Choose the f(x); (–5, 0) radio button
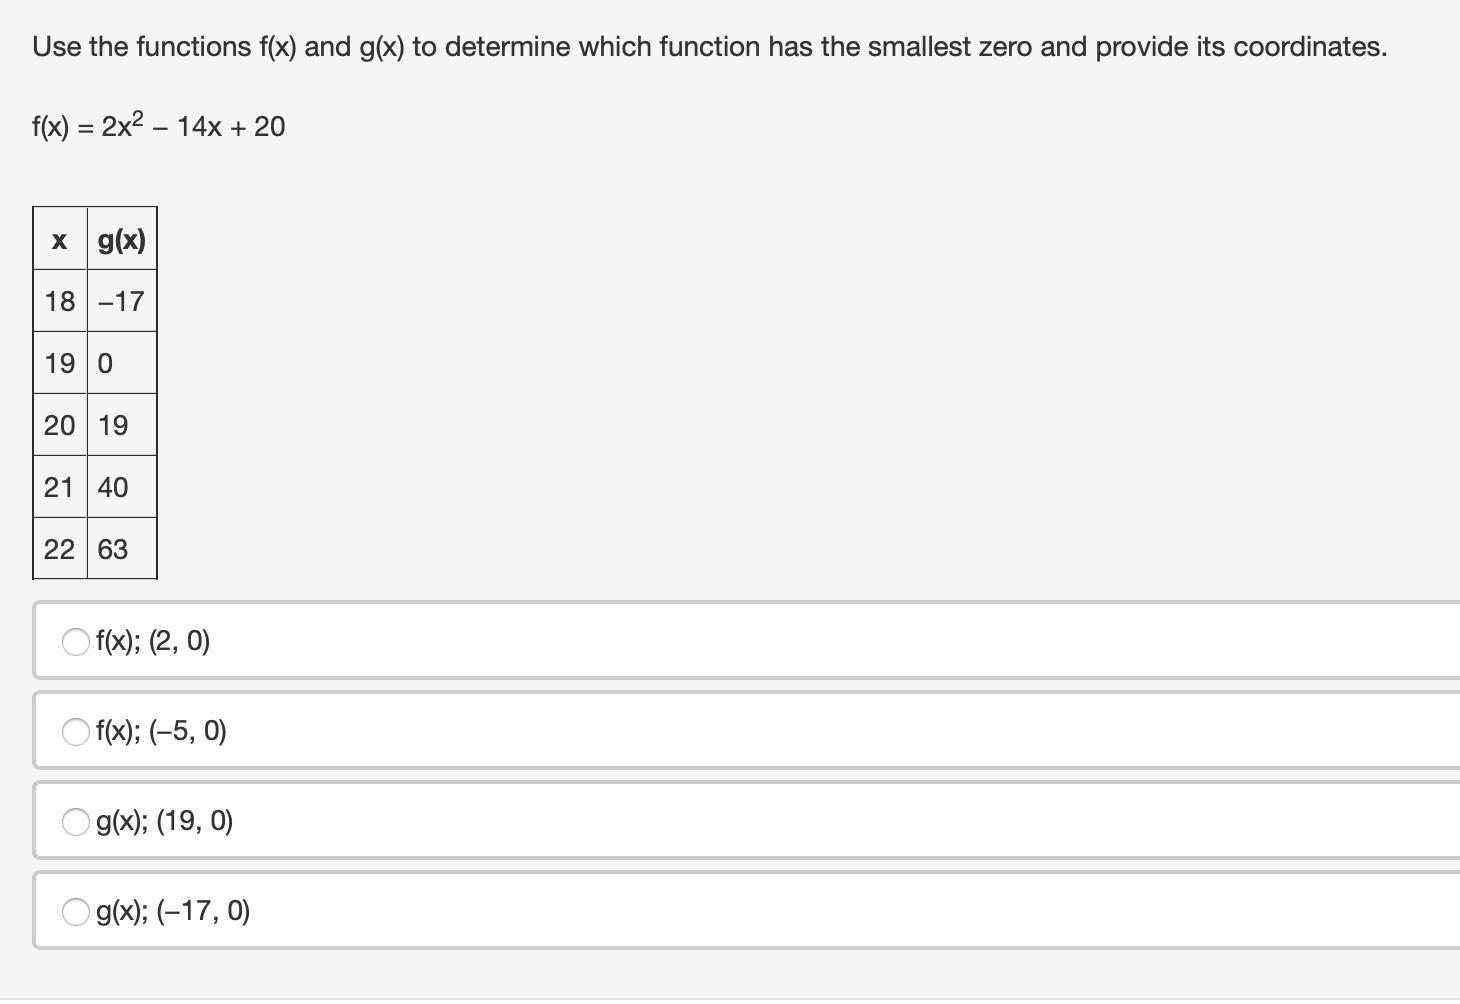The width and height of the screenshot is (1460, 1004). 76,732
